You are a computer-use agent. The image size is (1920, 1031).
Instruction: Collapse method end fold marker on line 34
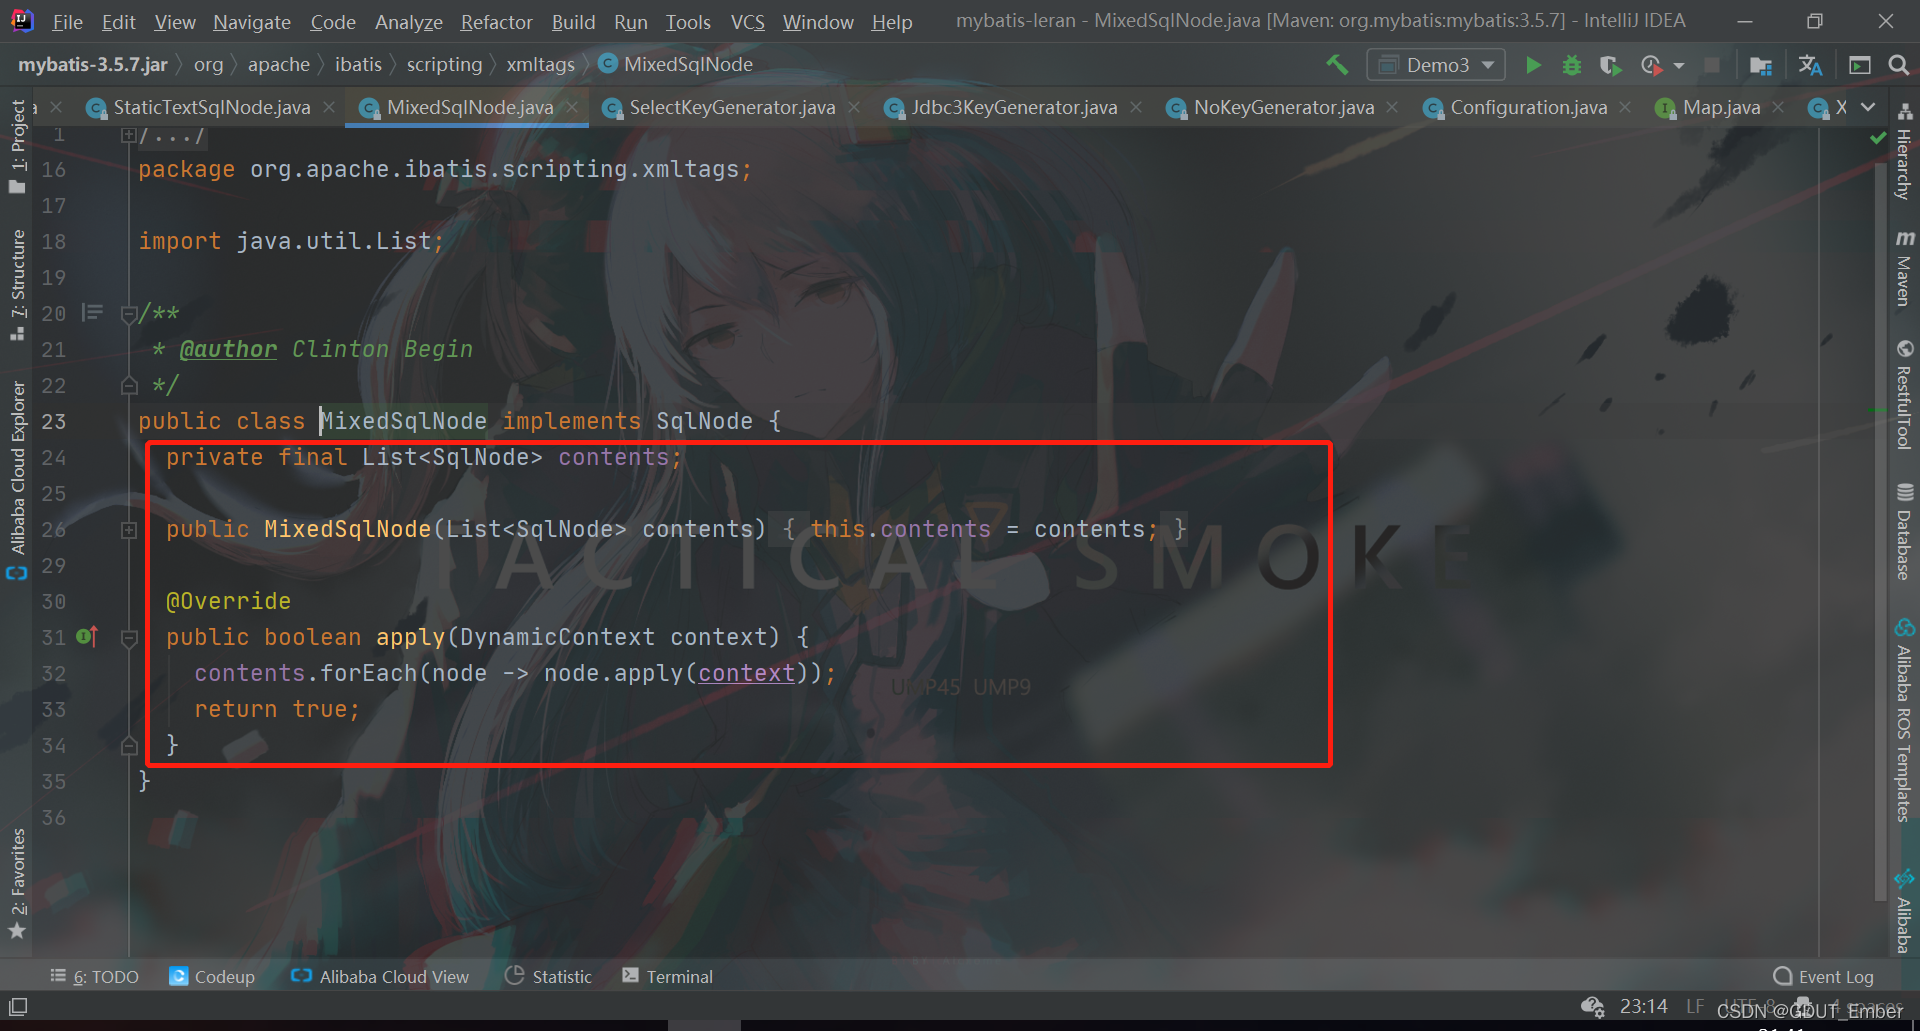click(129, 745)
